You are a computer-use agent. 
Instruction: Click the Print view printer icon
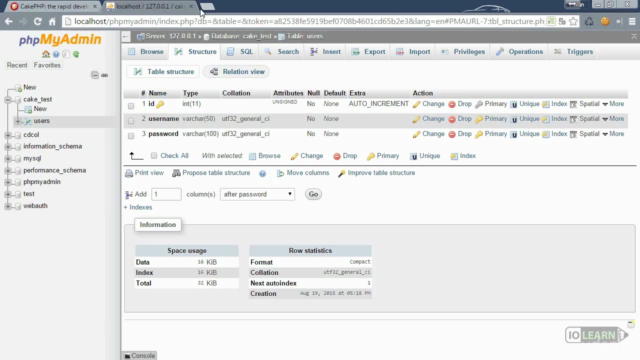tap(129, 173)
